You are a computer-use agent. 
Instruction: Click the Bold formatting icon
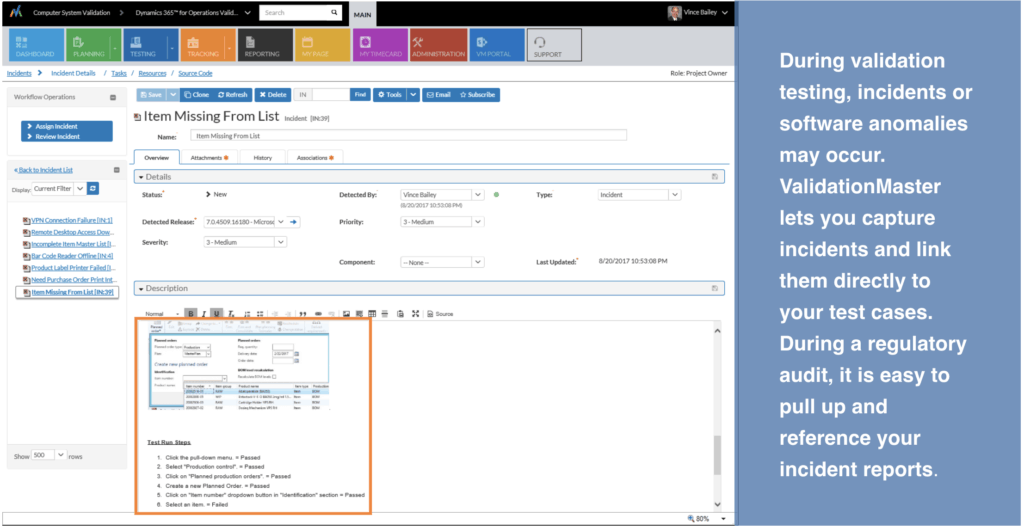tap(191, 314)
